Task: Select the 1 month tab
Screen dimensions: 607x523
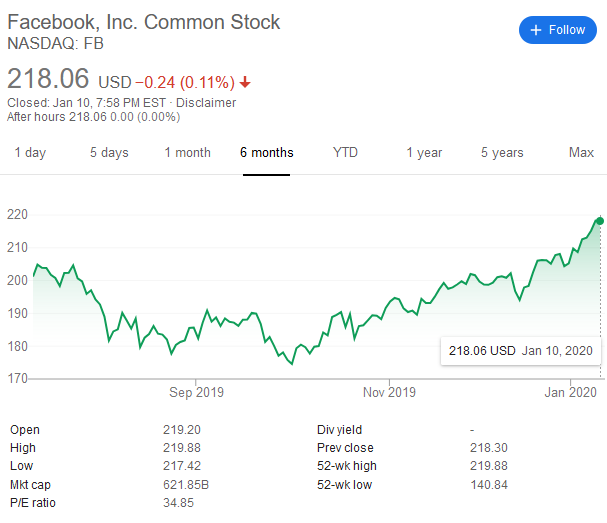Action: tap(187, 153)
